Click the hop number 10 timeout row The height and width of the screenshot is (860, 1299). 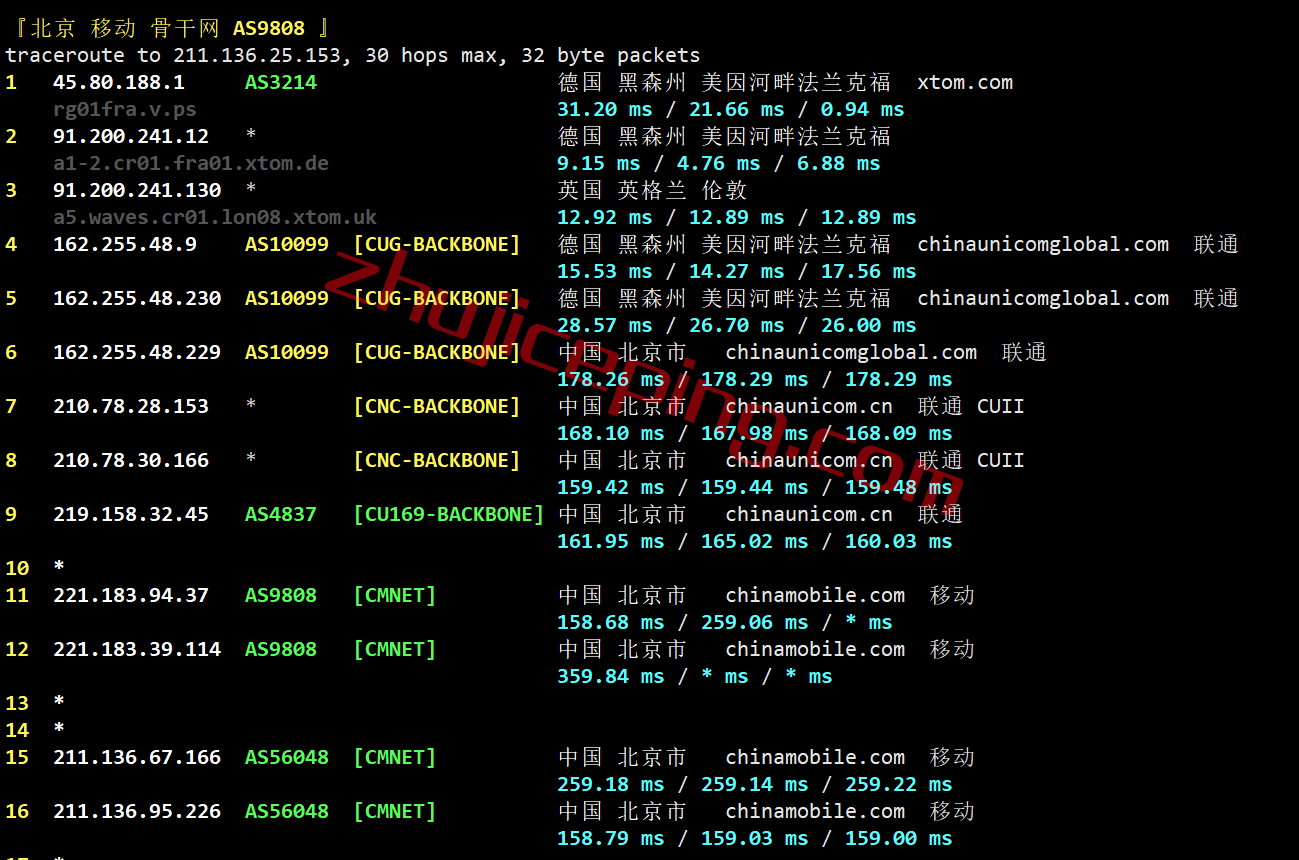tap(35, 568)
